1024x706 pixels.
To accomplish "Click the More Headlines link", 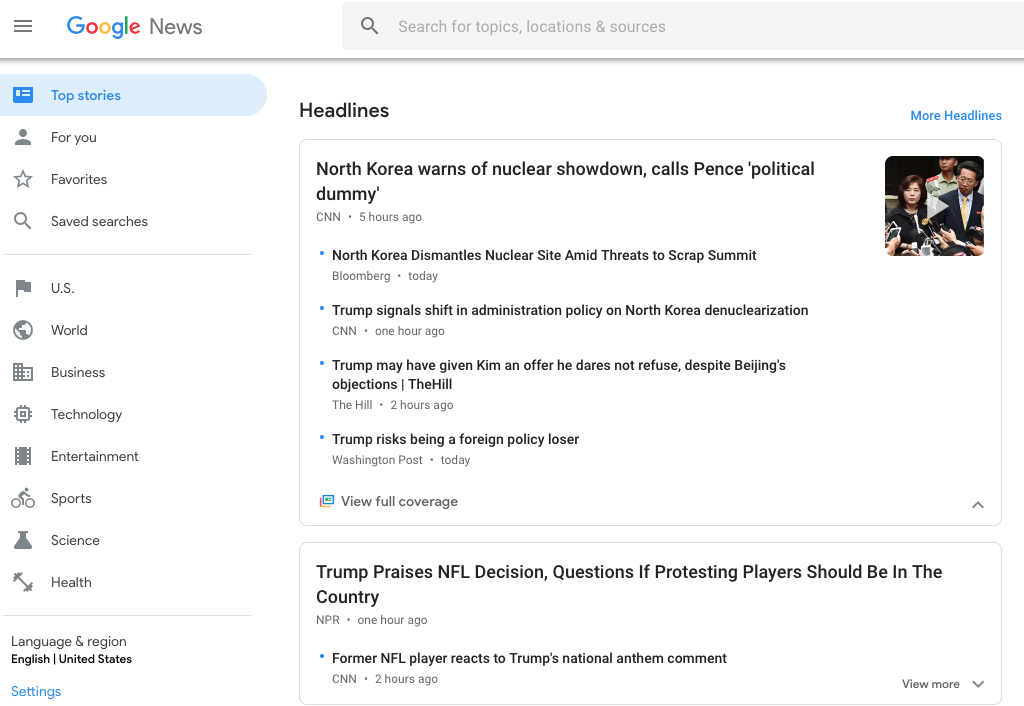I will [x=956, y=116].
